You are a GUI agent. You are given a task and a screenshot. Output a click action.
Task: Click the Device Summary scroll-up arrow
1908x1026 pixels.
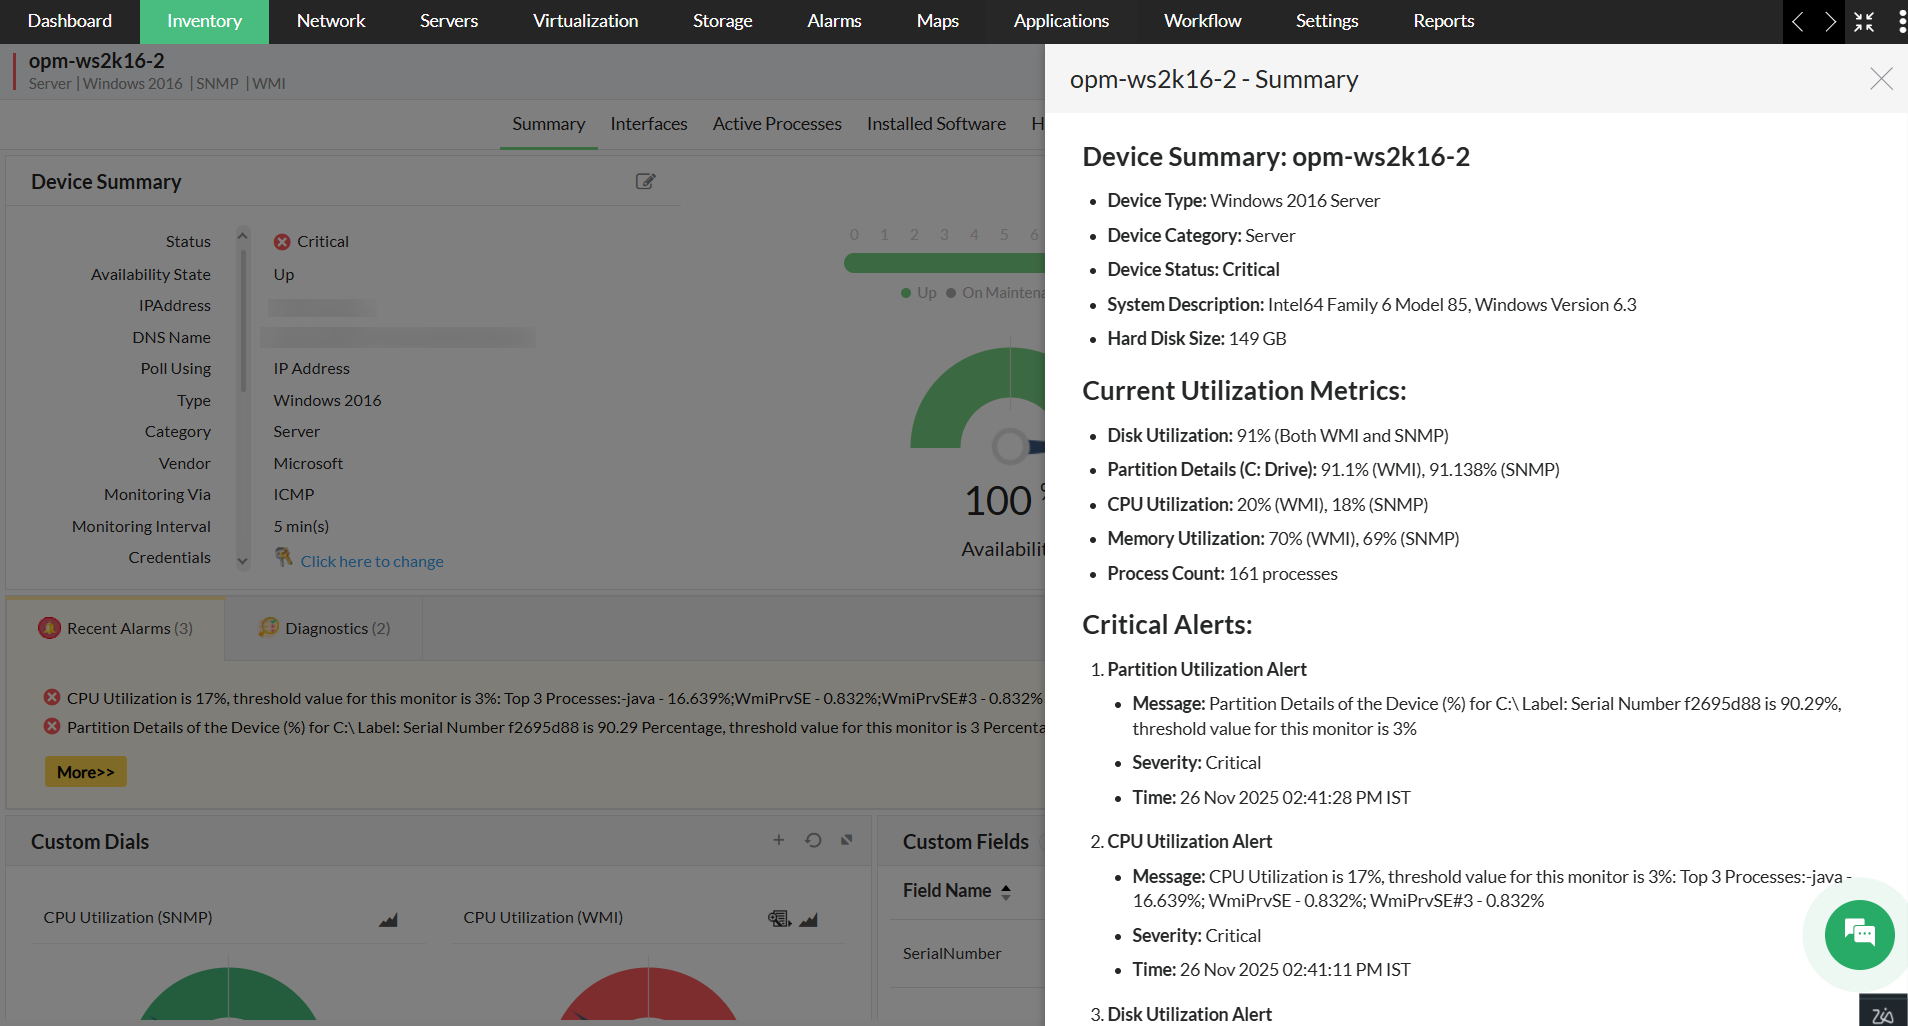(x=242, y=236)
